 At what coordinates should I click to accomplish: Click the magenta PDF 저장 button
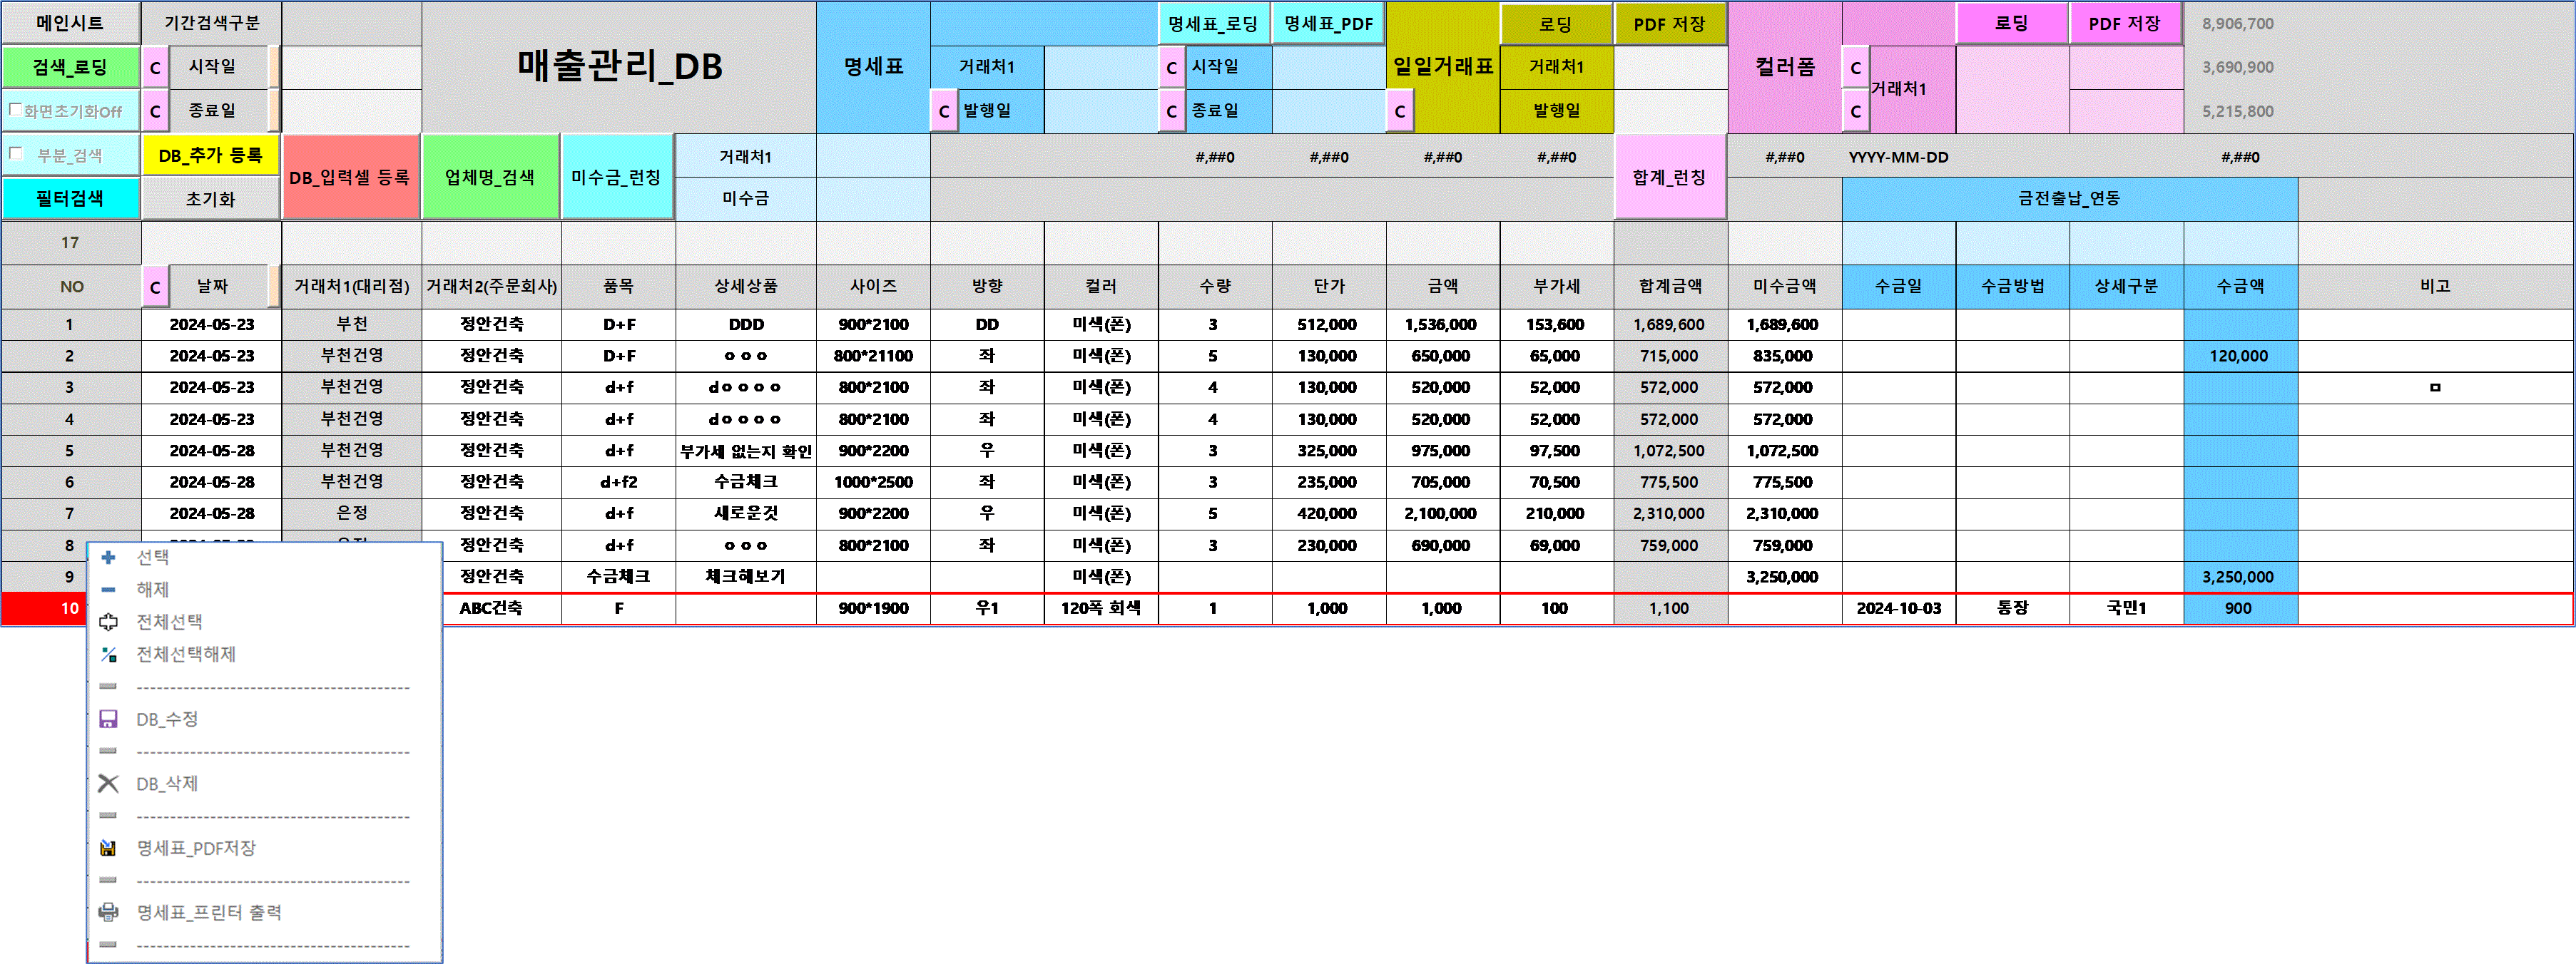pyautogui.click(x=2125, y=23)
